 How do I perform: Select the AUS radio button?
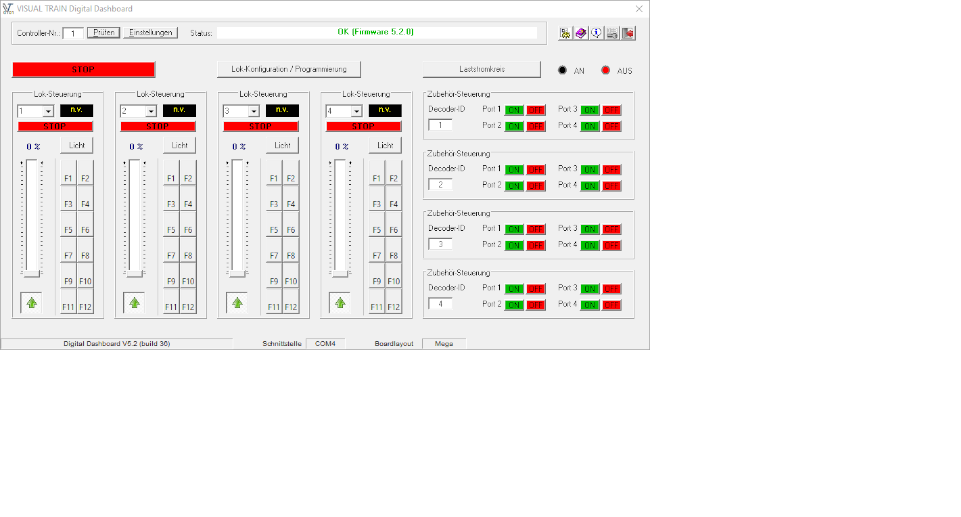(605, 71)
